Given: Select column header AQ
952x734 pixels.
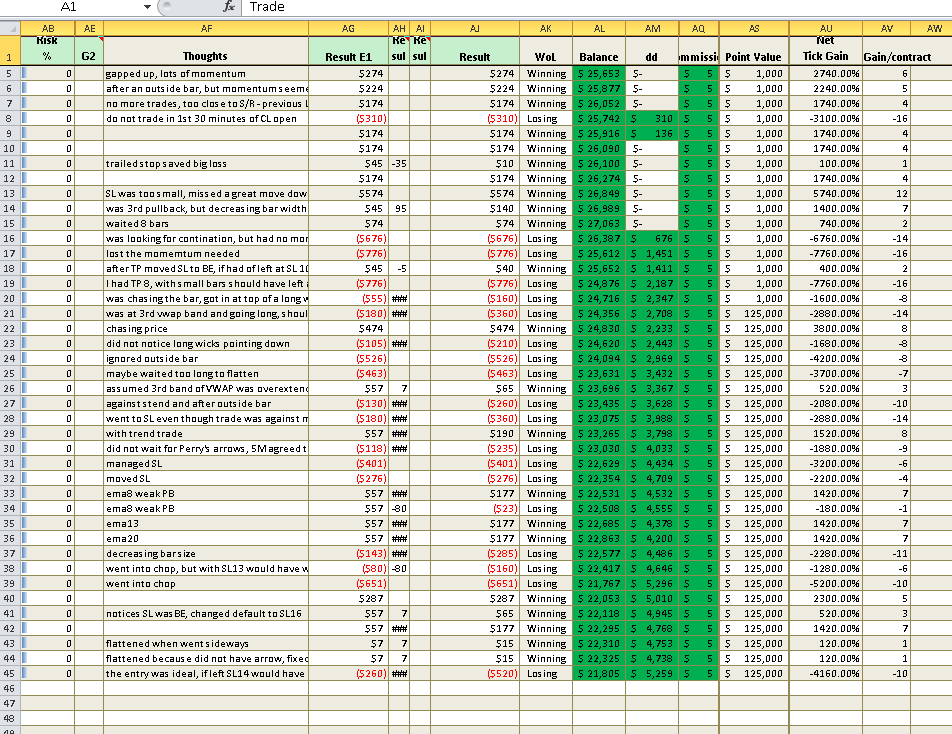Looking at the screenshot, I should [x=698, y=29].
